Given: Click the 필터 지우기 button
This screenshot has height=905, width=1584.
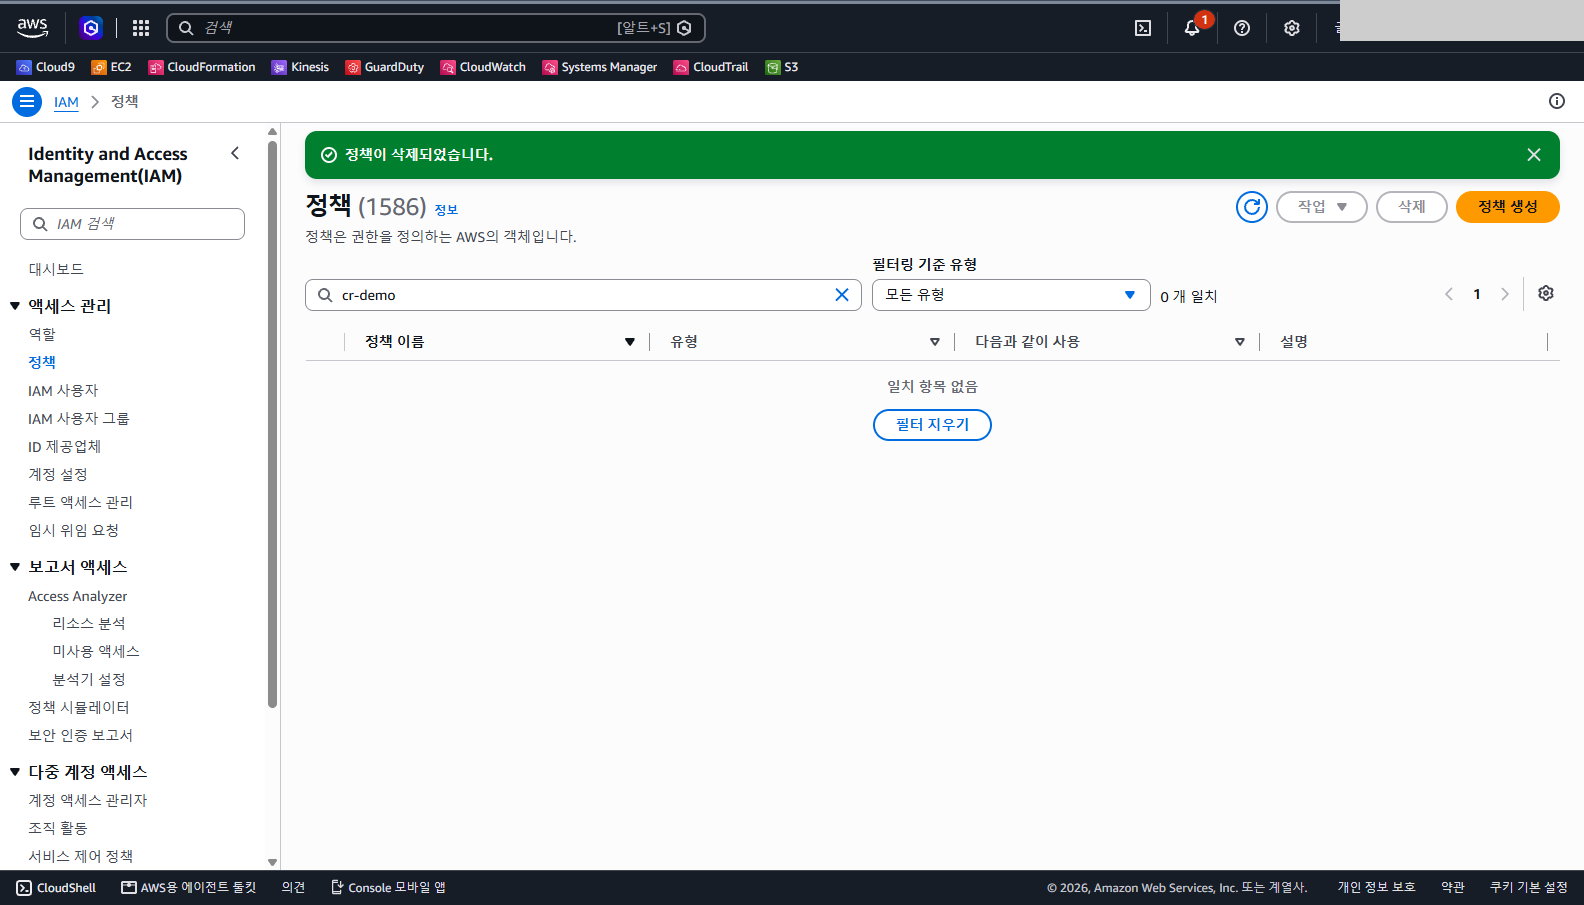Looking at the screenshot, I should pyautogui.click(x=932, y=425).
